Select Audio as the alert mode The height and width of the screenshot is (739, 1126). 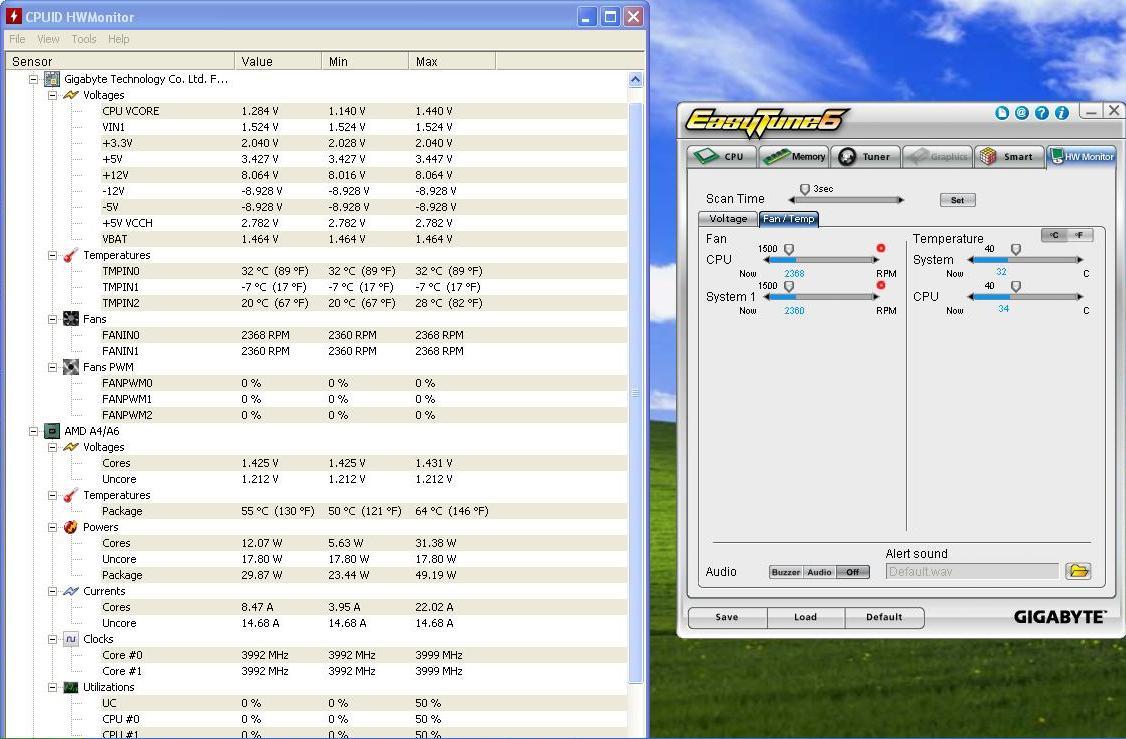tap(819, 572)
